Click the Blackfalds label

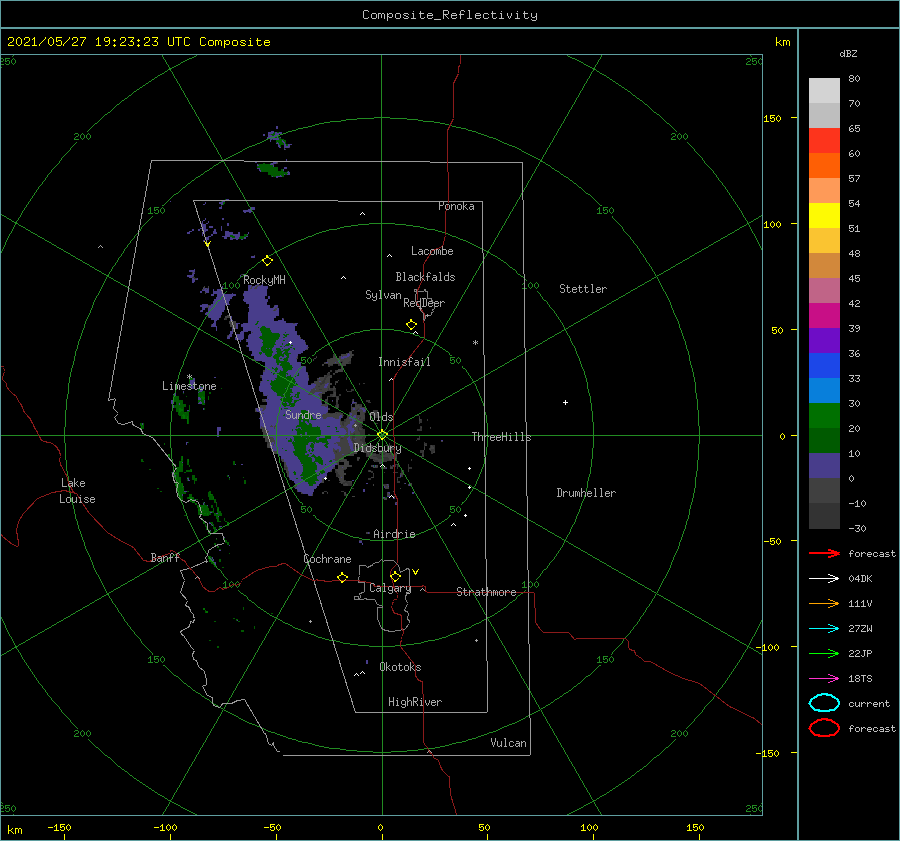[x=425, y=277]
